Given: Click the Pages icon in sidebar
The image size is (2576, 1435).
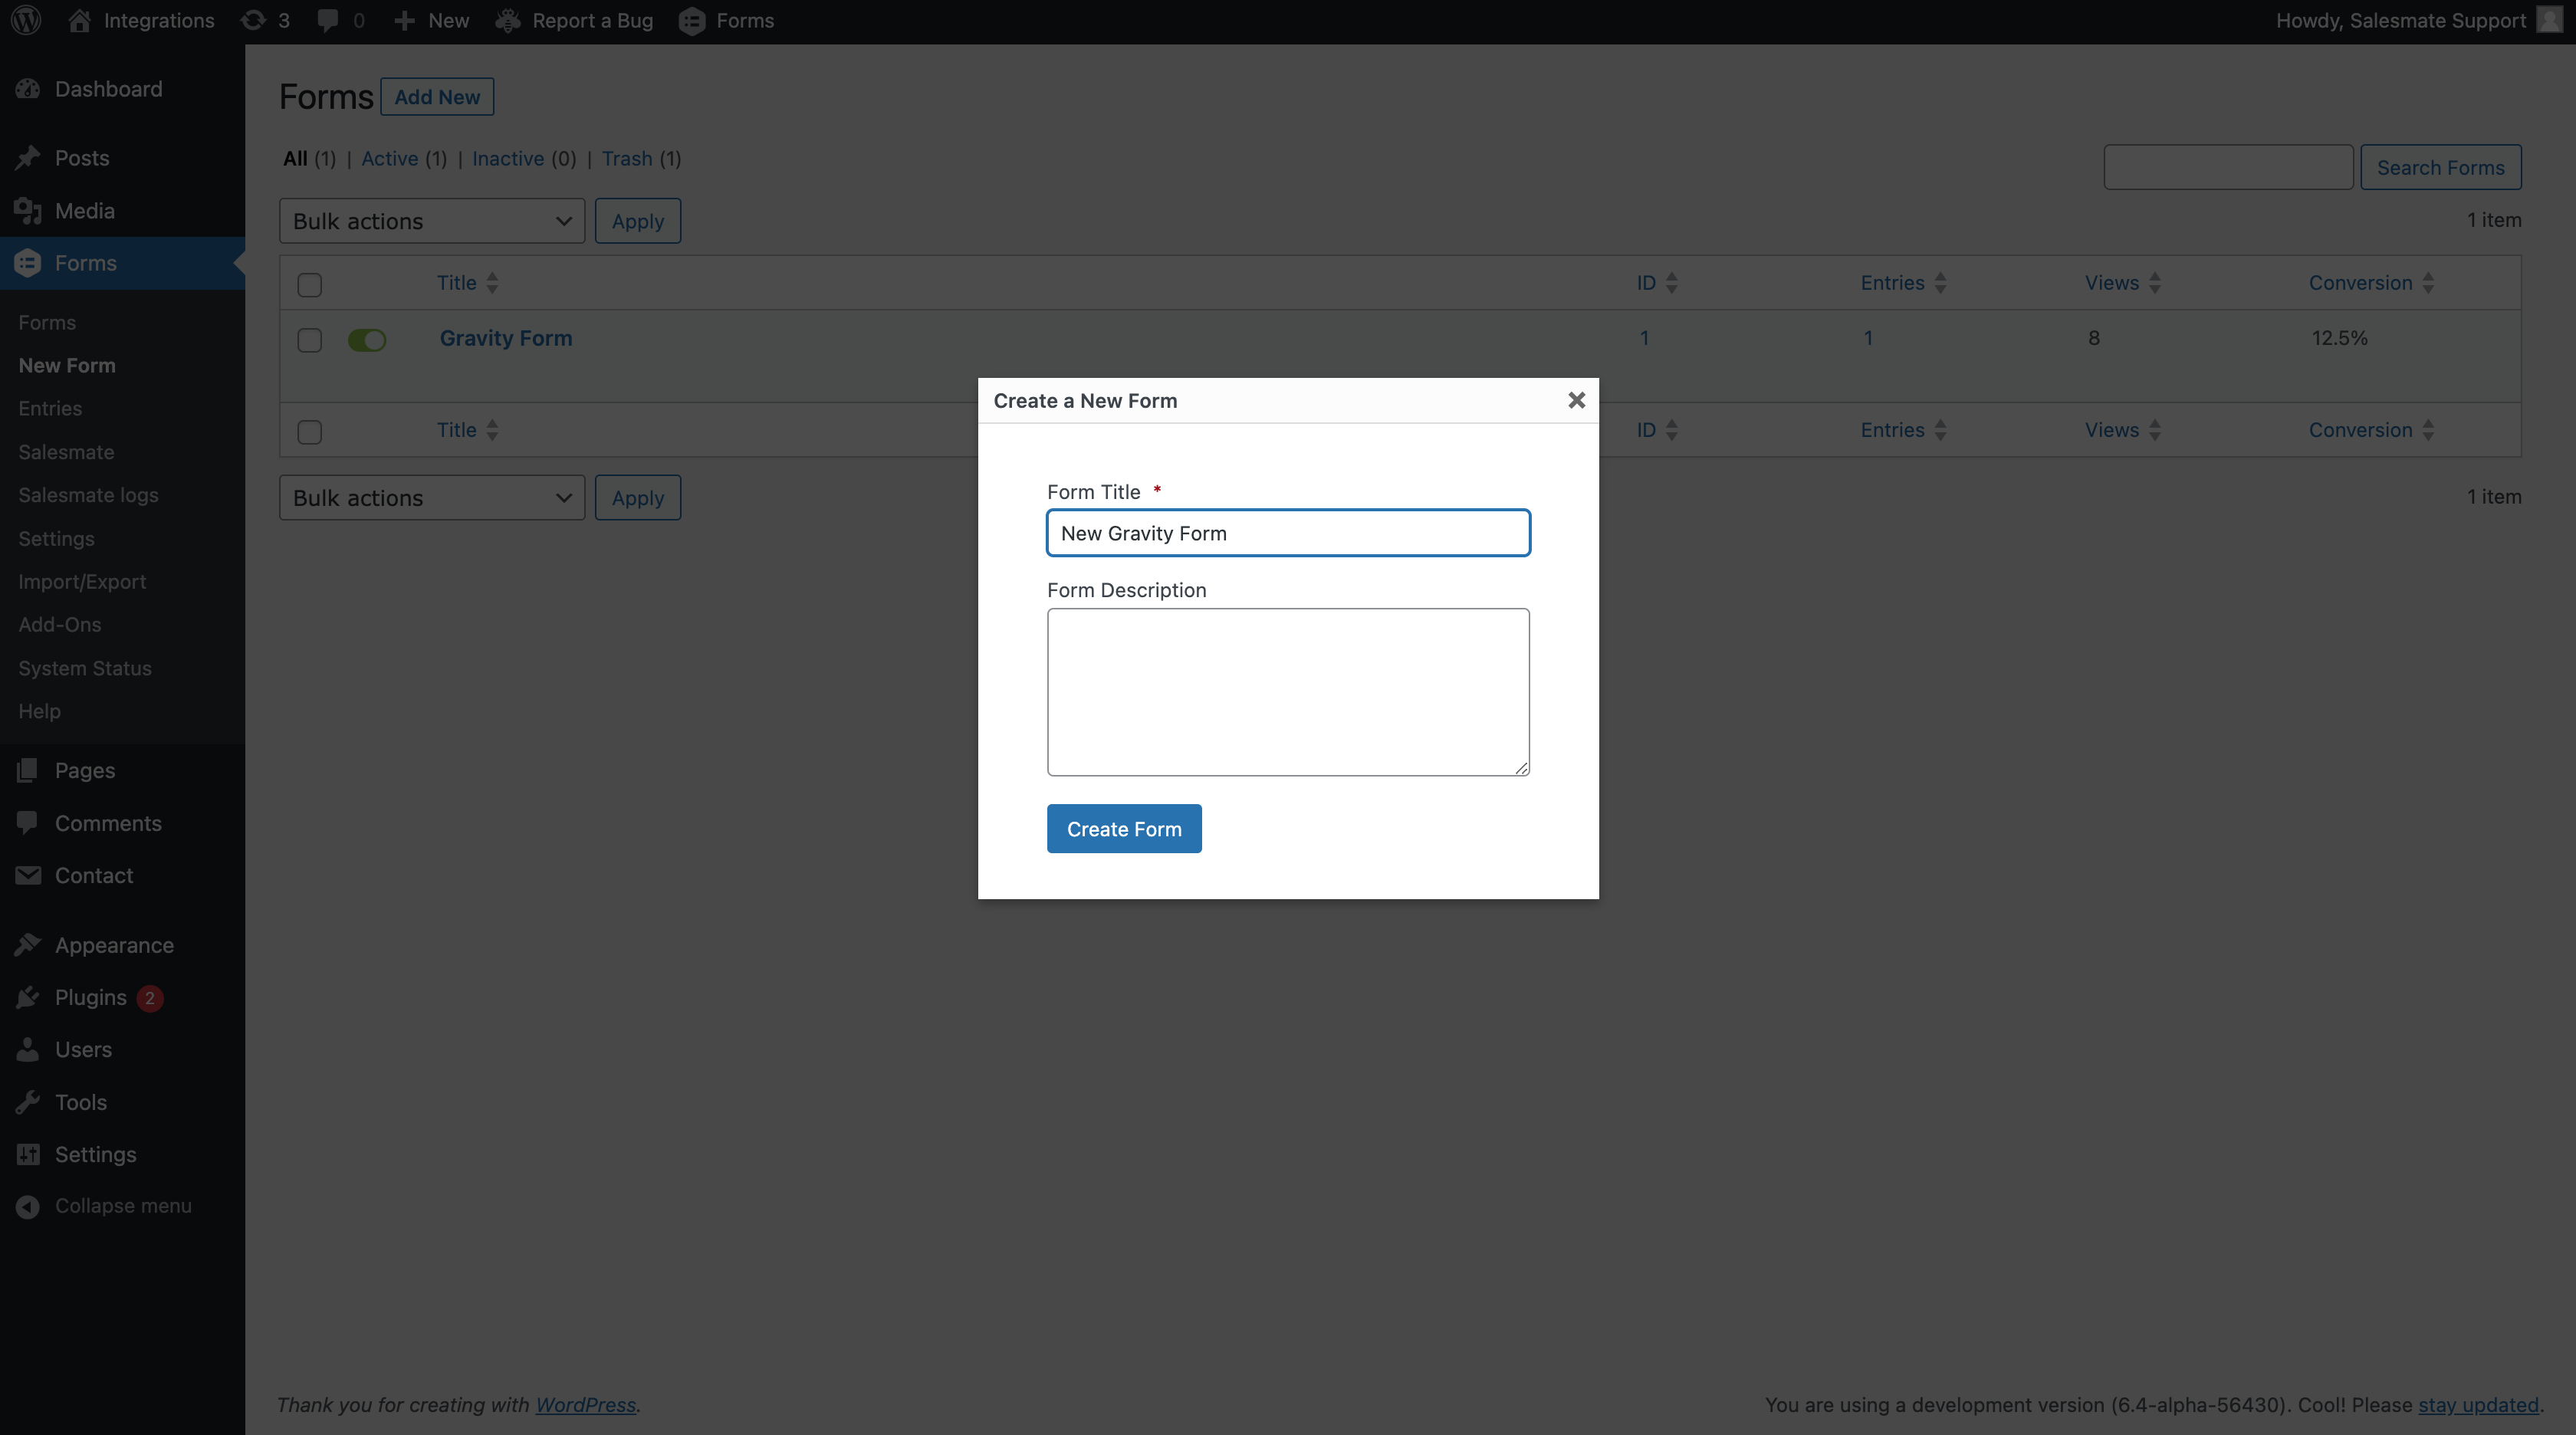Looking at the screenshot, I should click(28, 770).
